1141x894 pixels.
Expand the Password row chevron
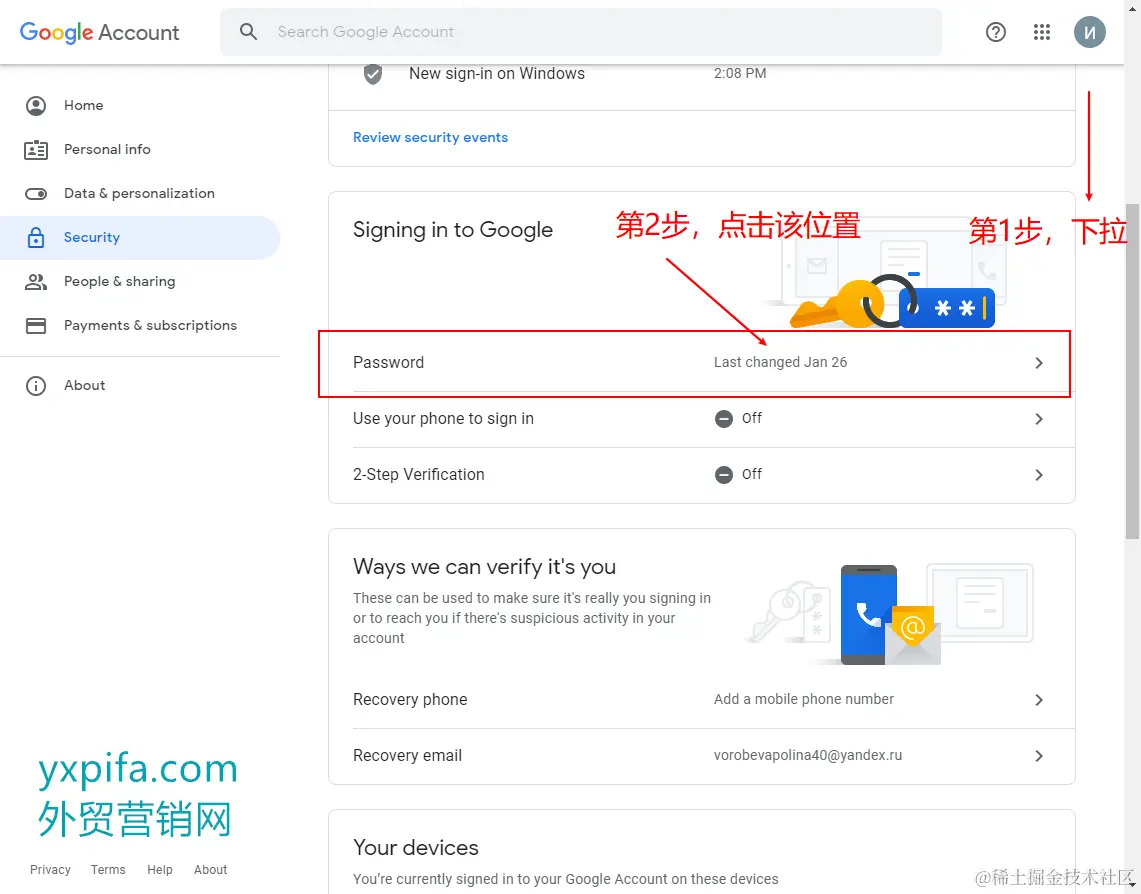(x=1039, y=363)
